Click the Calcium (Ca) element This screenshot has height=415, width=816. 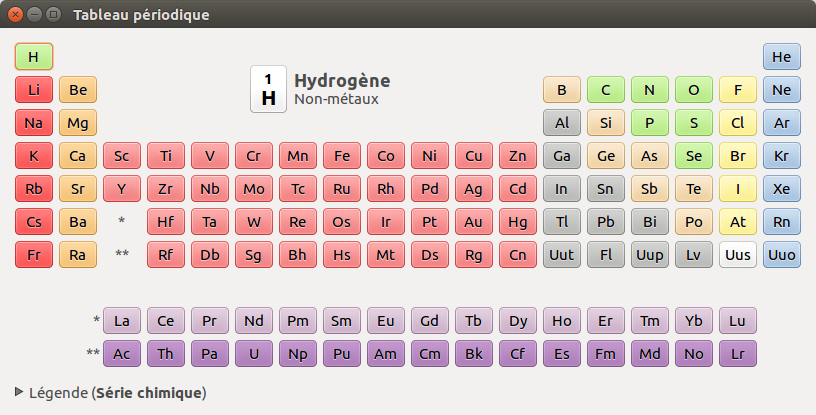point(78,156)
